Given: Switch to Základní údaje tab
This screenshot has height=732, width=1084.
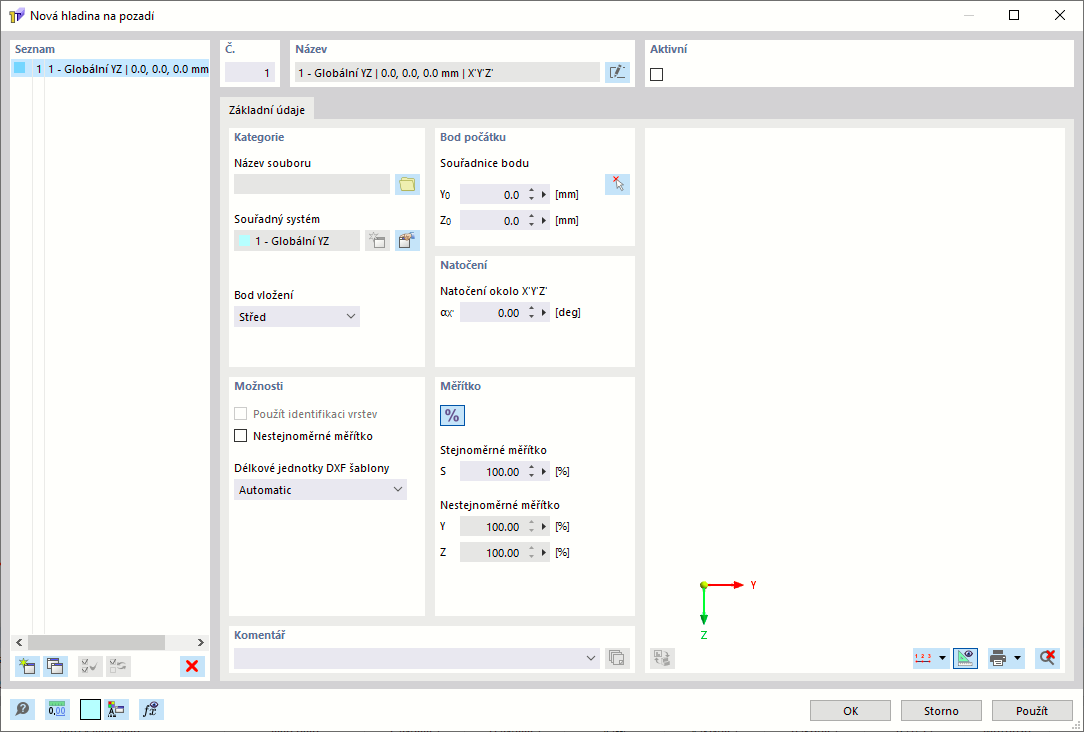Looking at the screenshot, I should point(267,110).
